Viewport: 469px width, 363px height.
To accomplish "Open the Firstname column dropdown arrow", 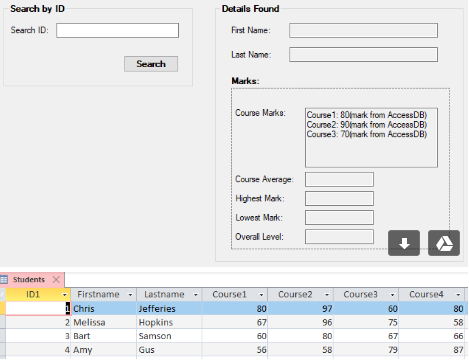I will (130, 295).
